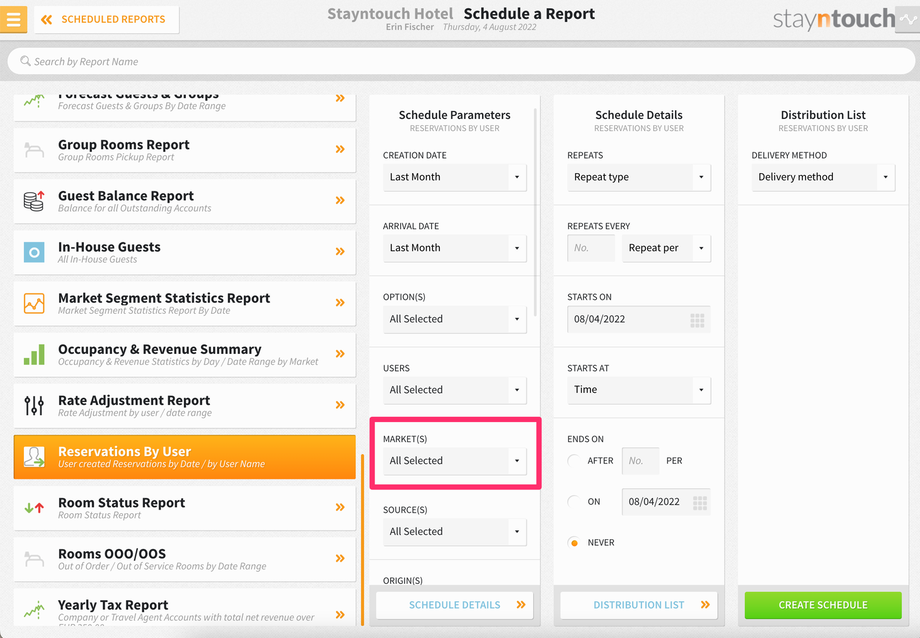Open the Creation Date dropdown
This screenshot has width=920, height=638.
click(x=455, y=177)
